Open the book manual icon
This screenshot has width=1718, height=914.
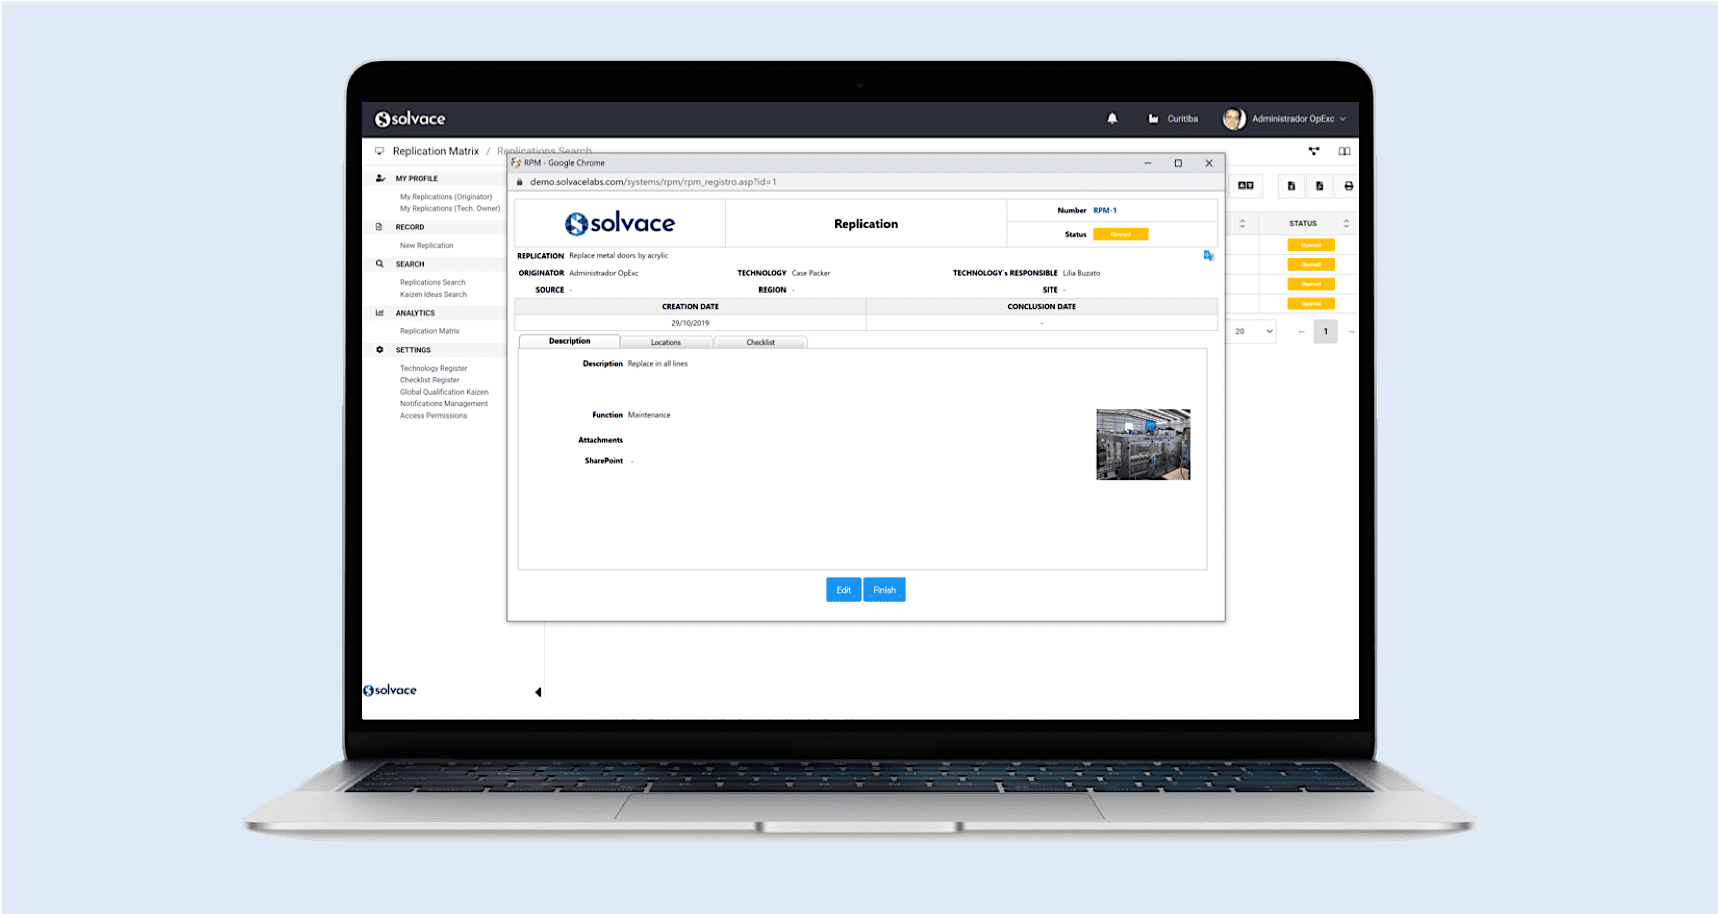(x=1345, y=152)
